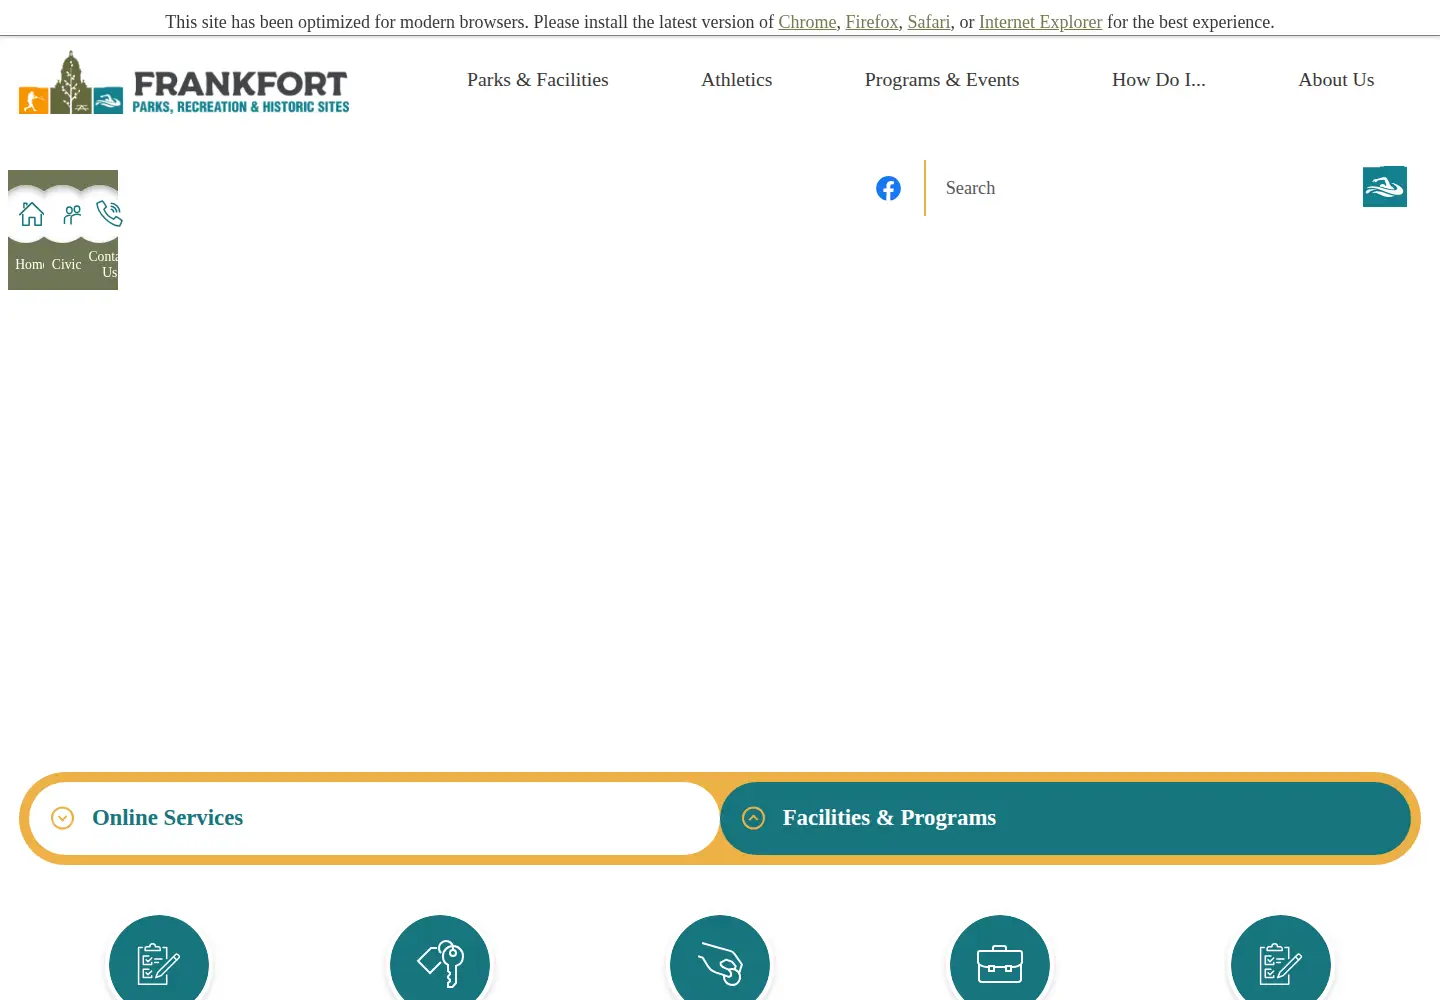Open the Facebook page icon

click(888, 188)
